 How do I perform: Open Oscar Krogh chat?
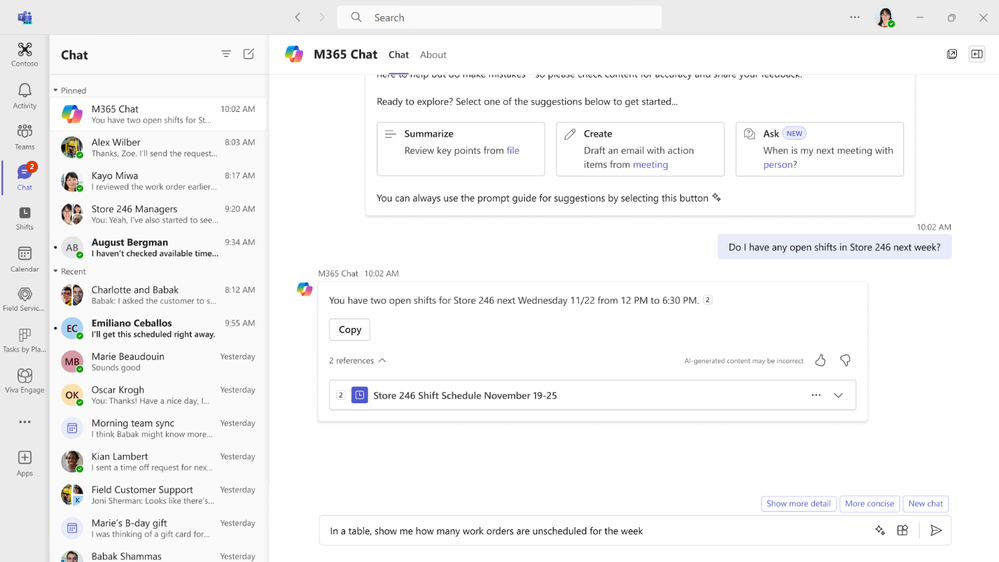tap(158, 395)
